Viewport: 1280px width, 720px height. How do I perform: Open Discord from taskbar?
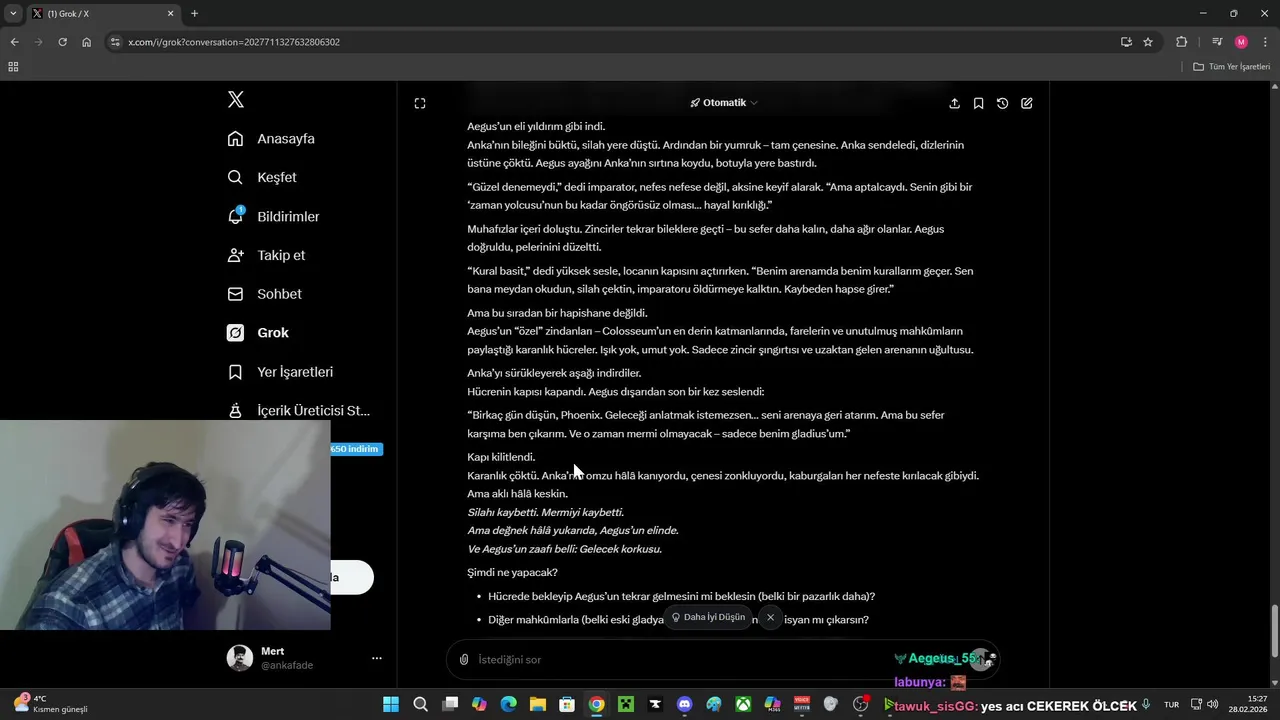(684, 705)
